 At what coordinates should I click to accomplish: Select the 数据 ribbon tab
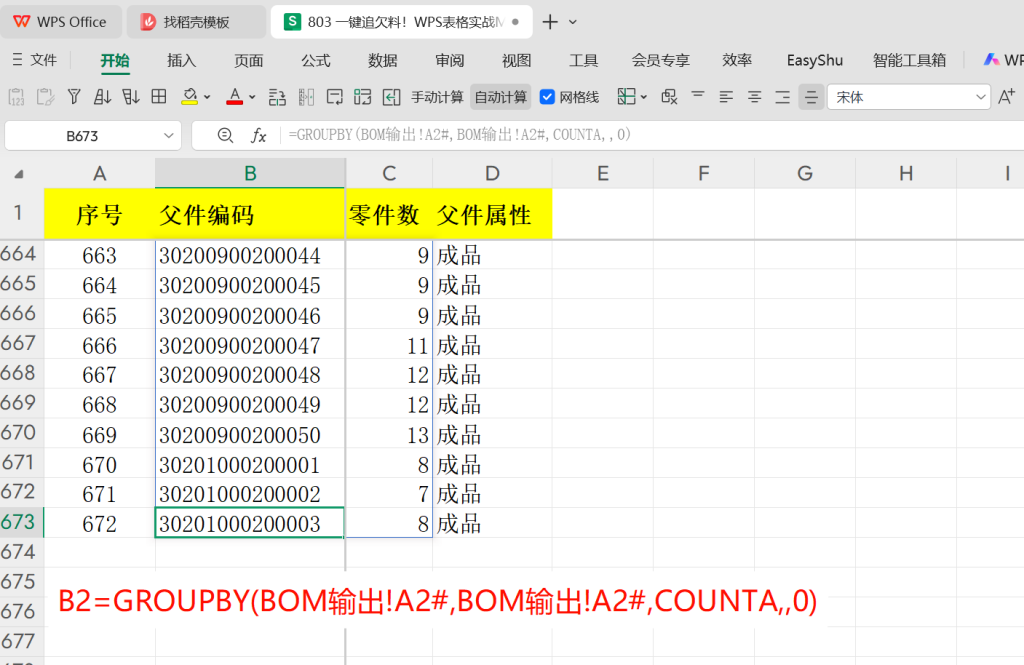click(383, 61)
